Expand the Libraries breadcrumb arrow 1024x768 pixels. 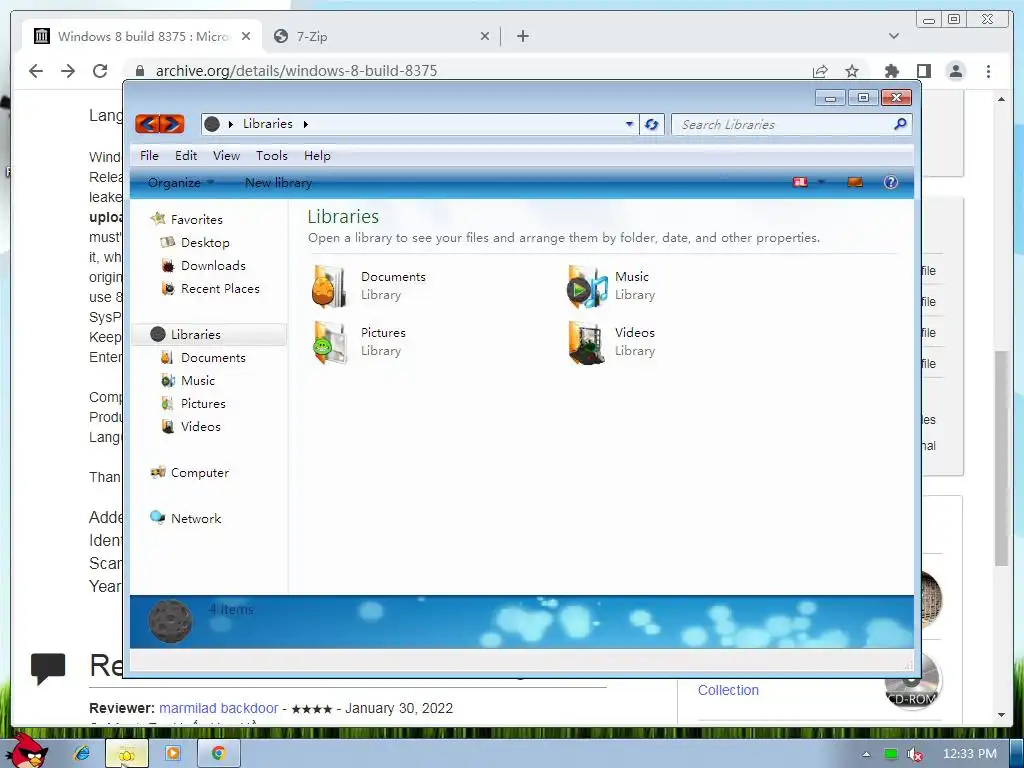click(305, 123)
